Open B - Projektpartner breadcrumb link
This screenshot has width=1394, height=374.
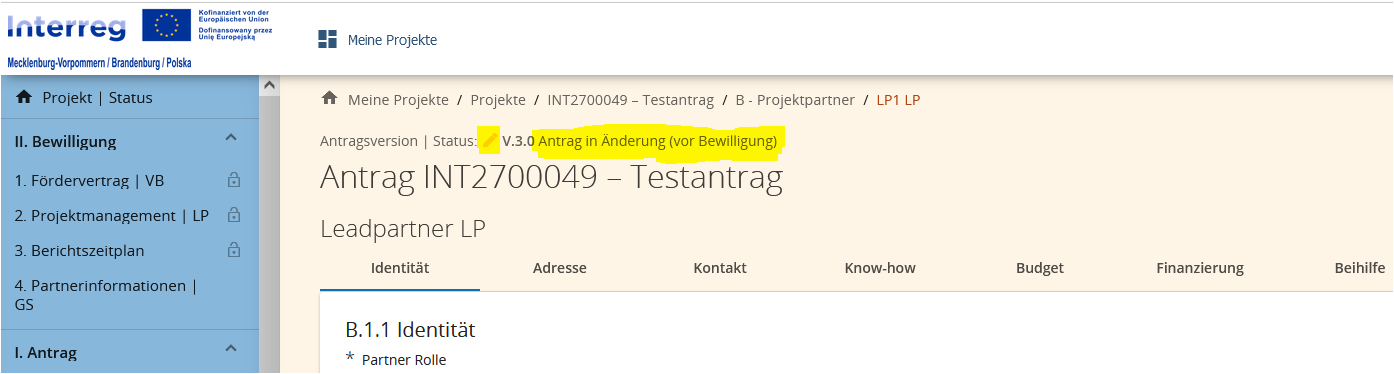[795, 100]
